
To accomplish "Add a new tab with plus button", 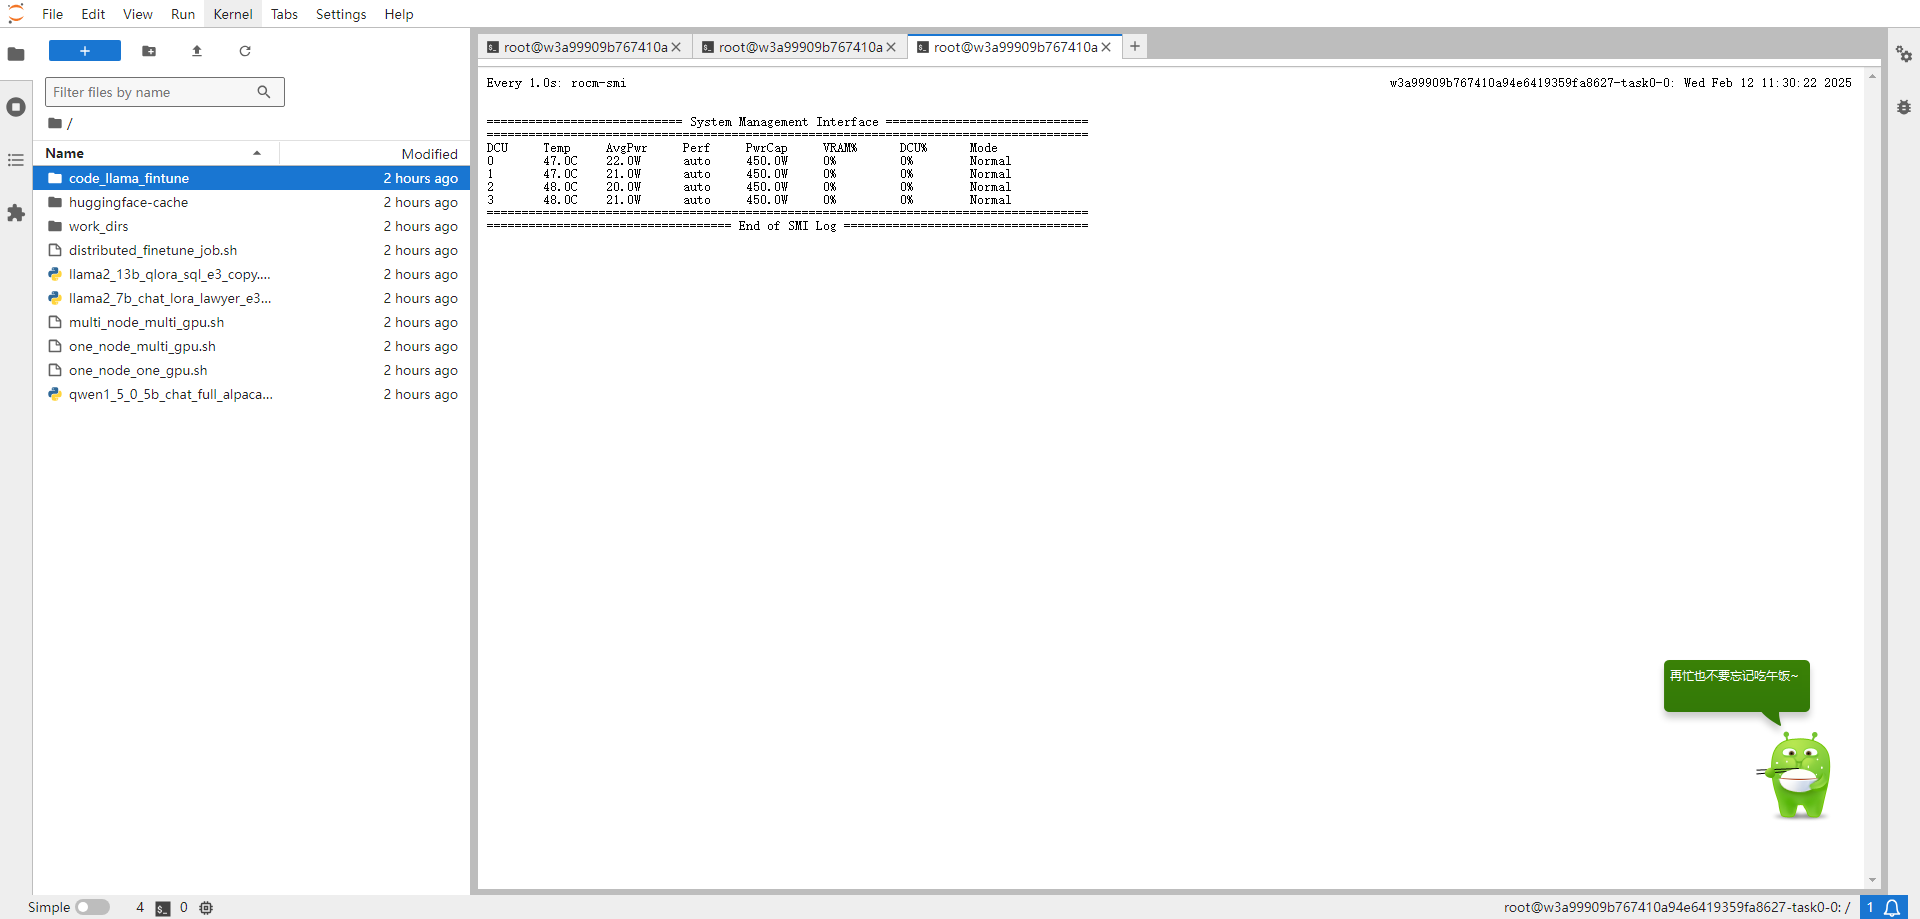I will (x=1135, y=46).
